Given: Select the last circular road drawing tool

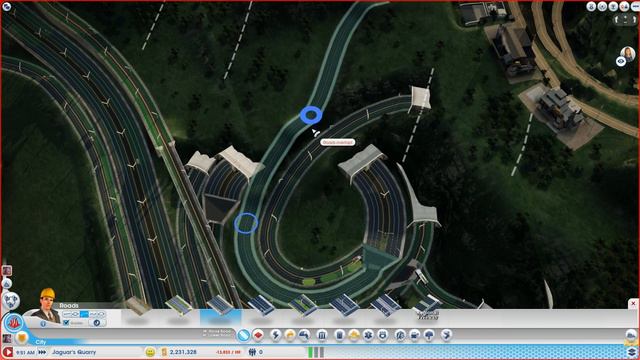Looking at the screenshot, I should (101, 314).
